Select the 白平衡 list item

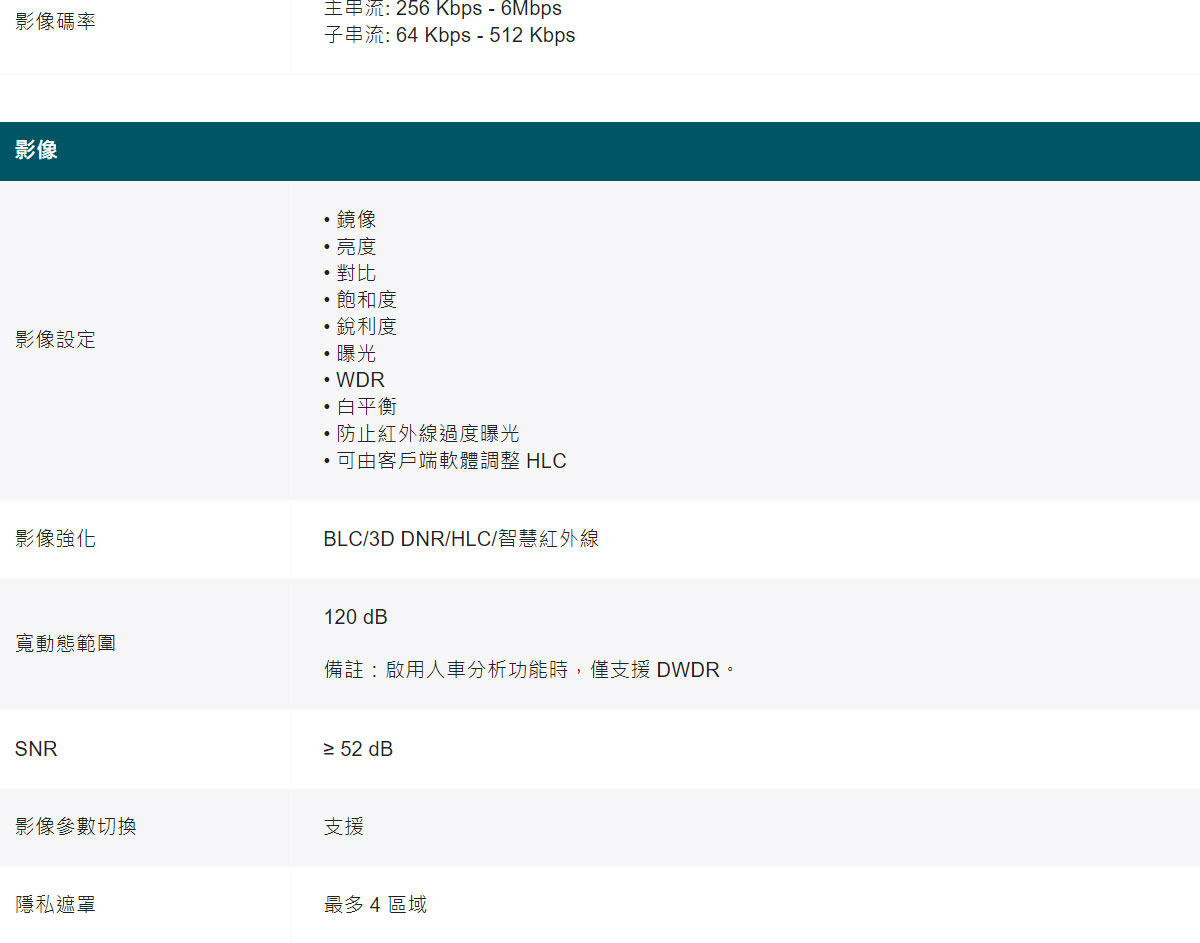(365, 407)
